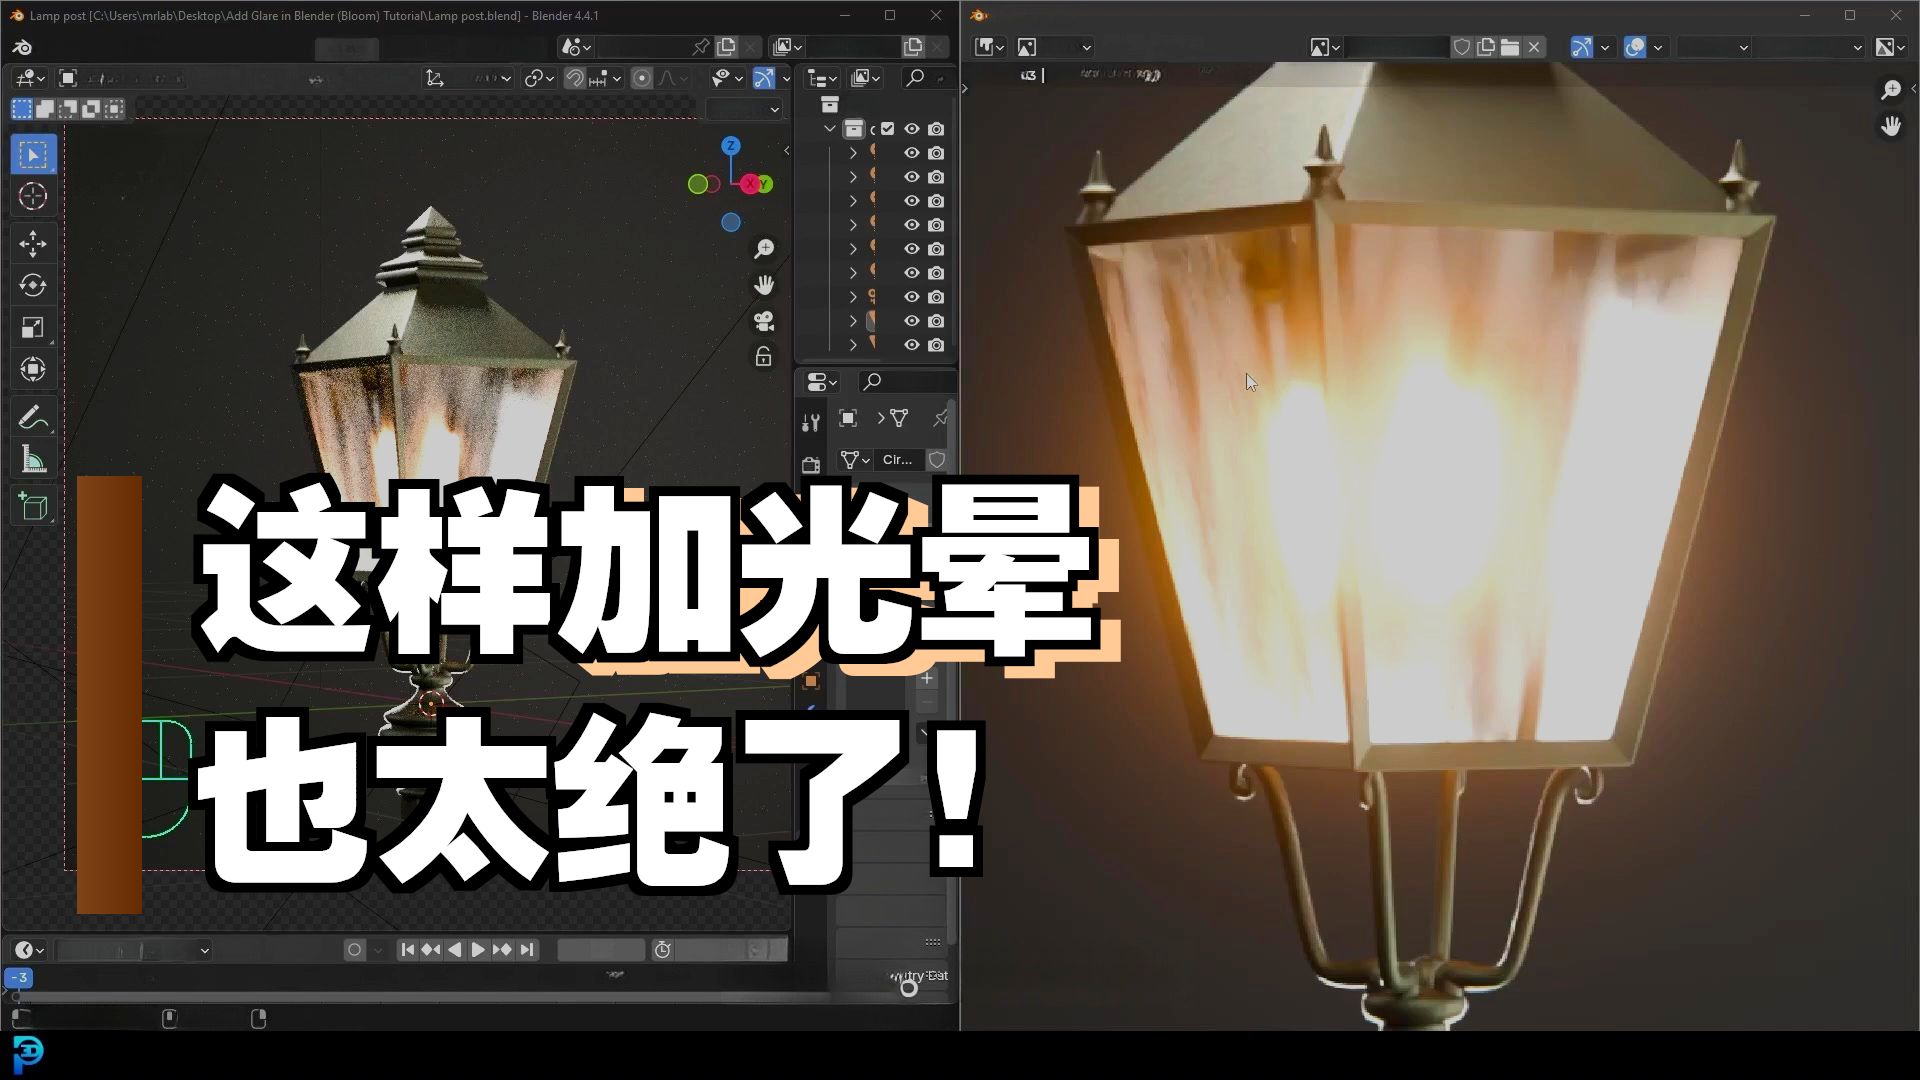Image resolution: width=1920 pixels, height=1080 pixels.
Task: Select the Rotate tool
Action: (x=33, y=285)
